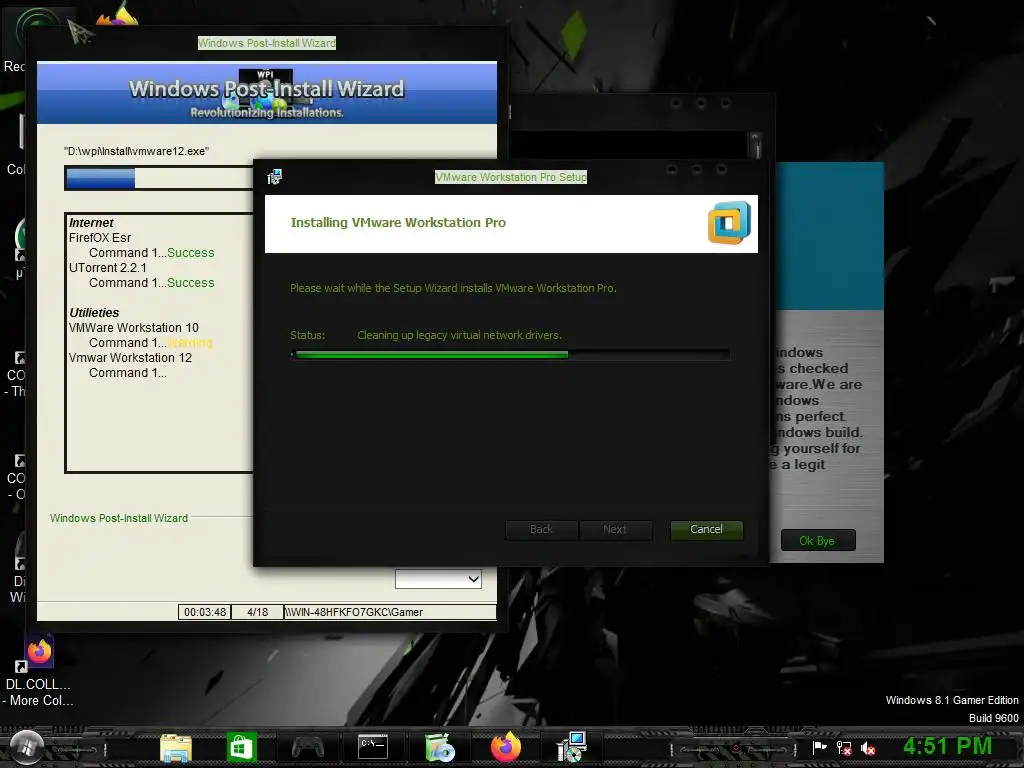Click the "Vmwar Workstation 12" entry
1024x768 pixels.
pyautogui.click(x=131, y=358)
